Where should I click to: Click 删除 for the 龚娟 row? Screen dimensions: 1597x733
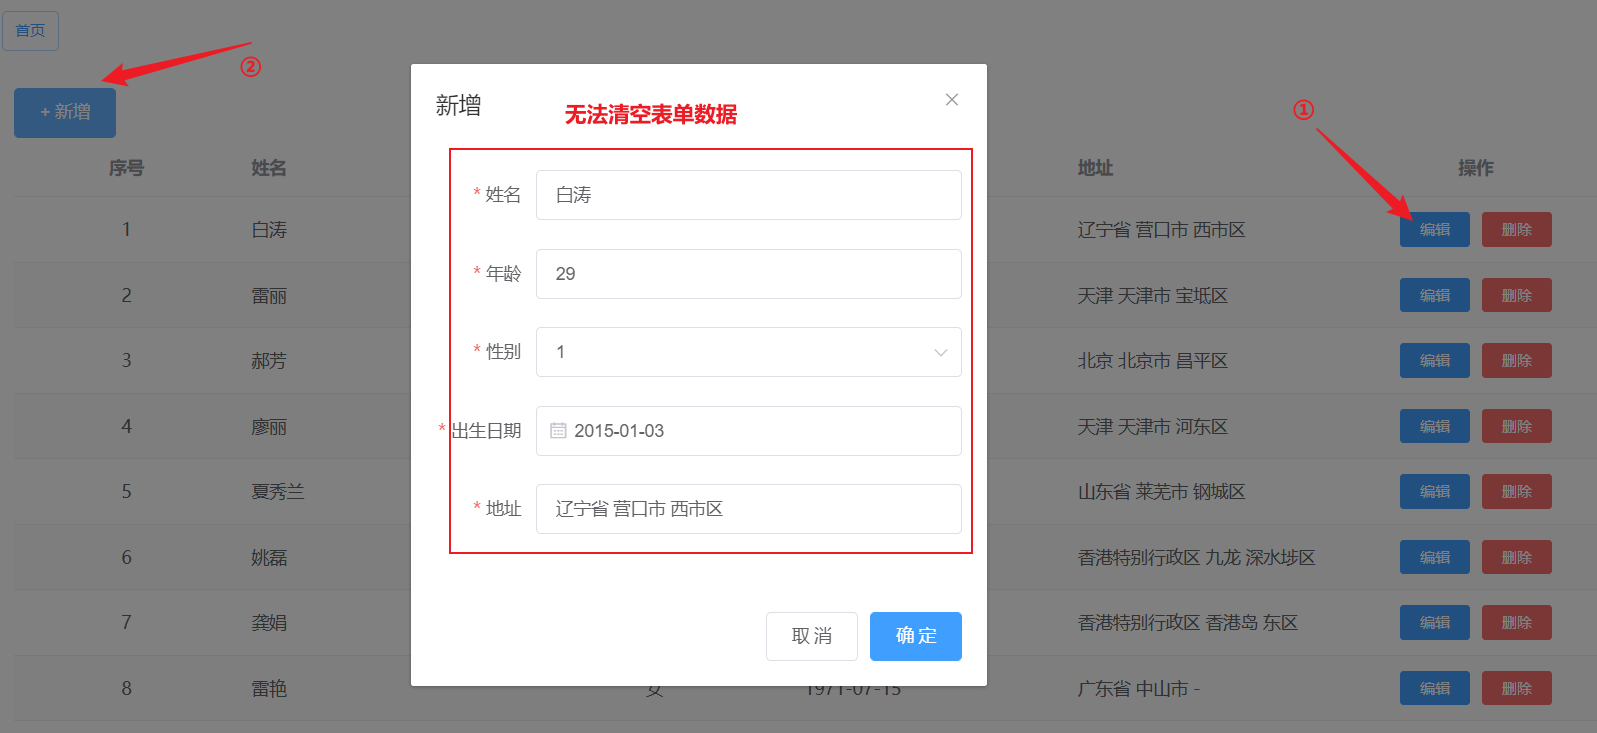pos(1517,623)
